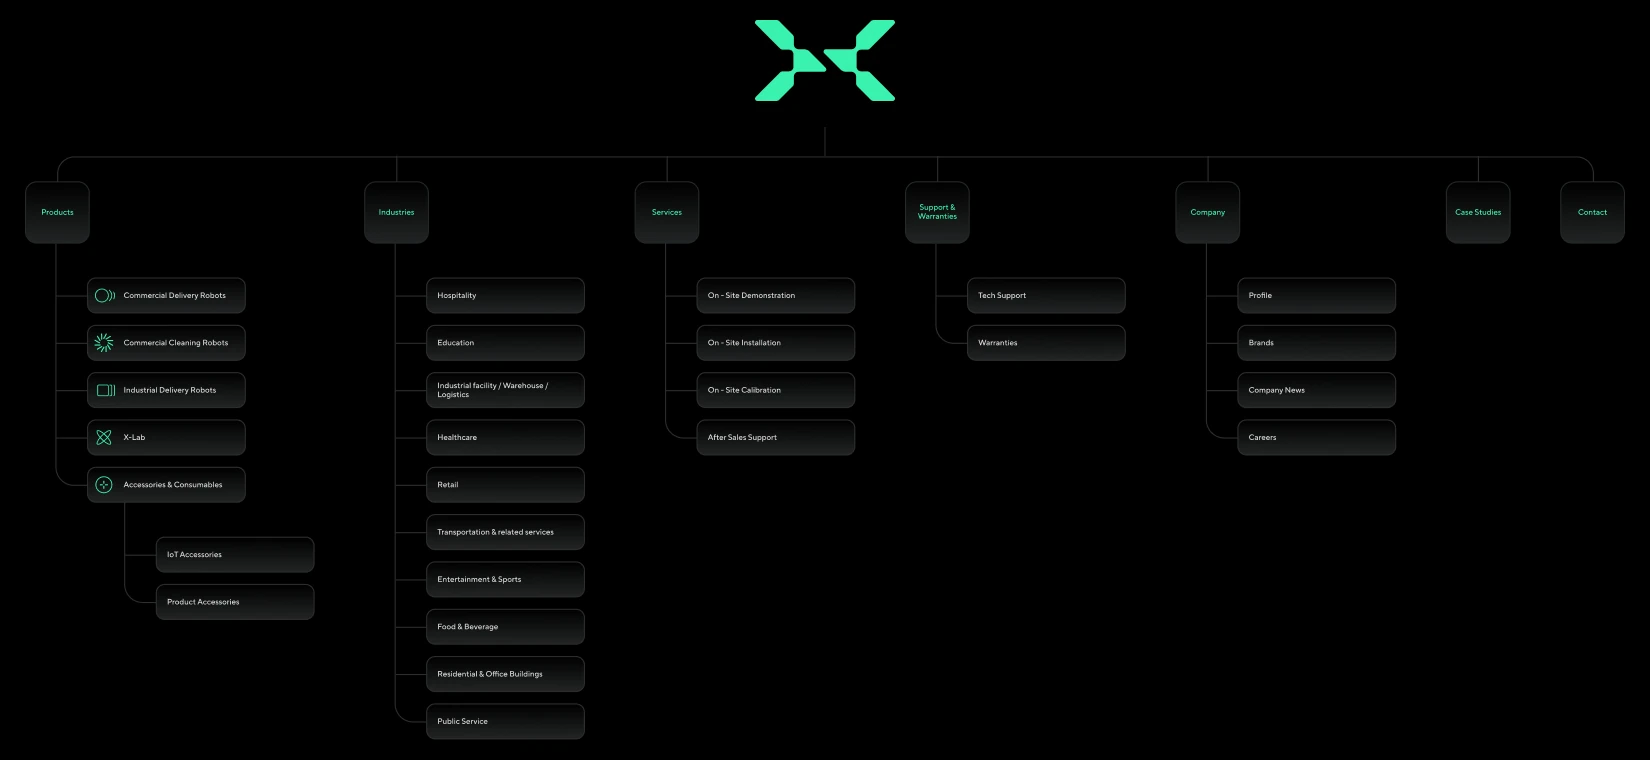Select On-Site Demonstration service

click(776, 296)
